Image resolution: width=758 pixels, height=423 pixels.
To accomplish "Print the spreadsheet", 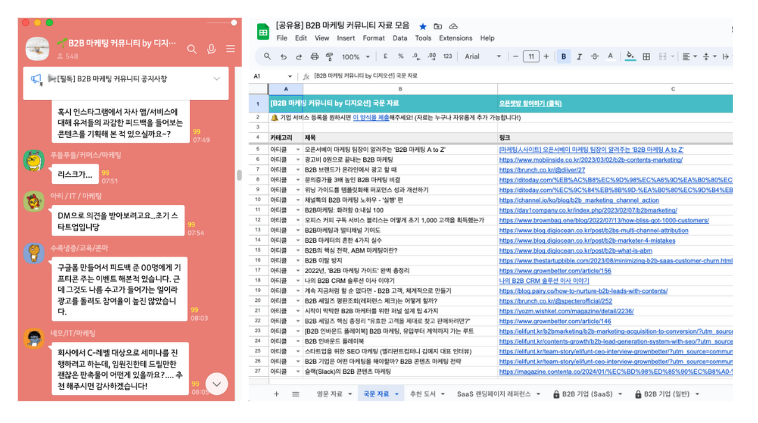I will [x=314, y=57].
